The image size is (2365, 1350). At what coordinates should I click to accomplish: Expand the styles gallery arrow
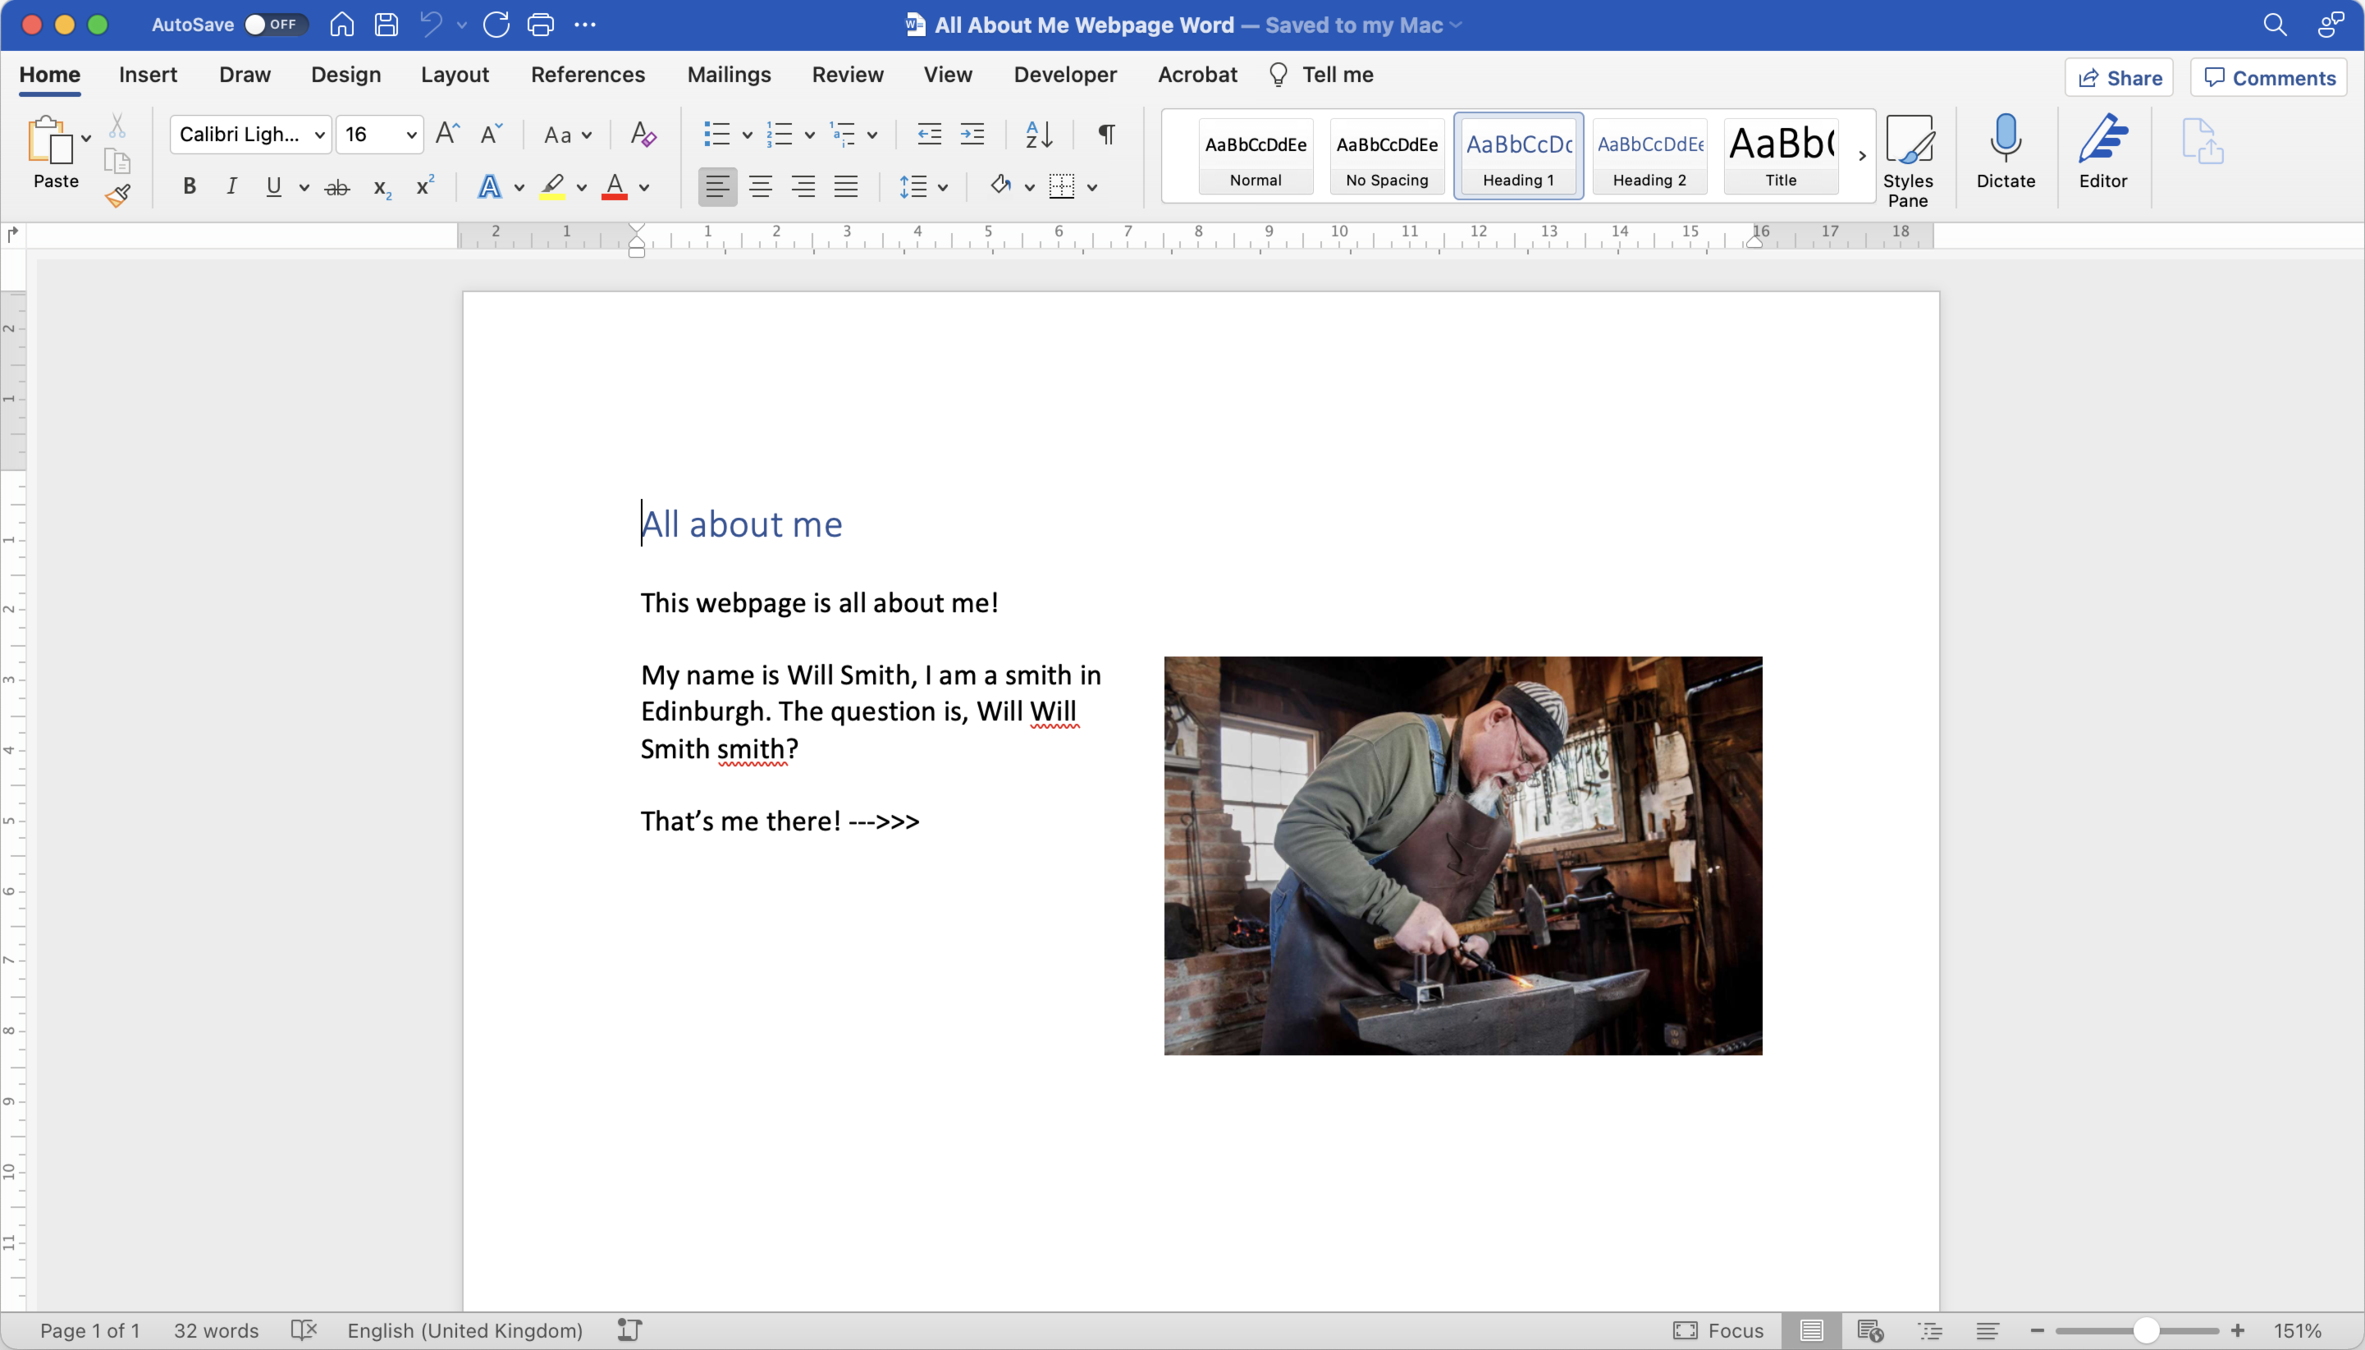pos(1861,156)
